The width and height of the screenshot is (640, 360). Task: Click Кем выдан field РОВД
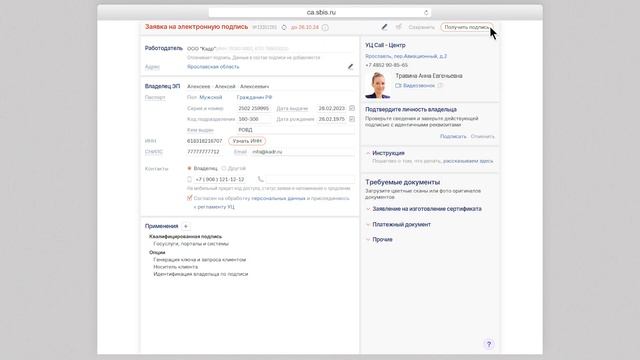point(296,130)
